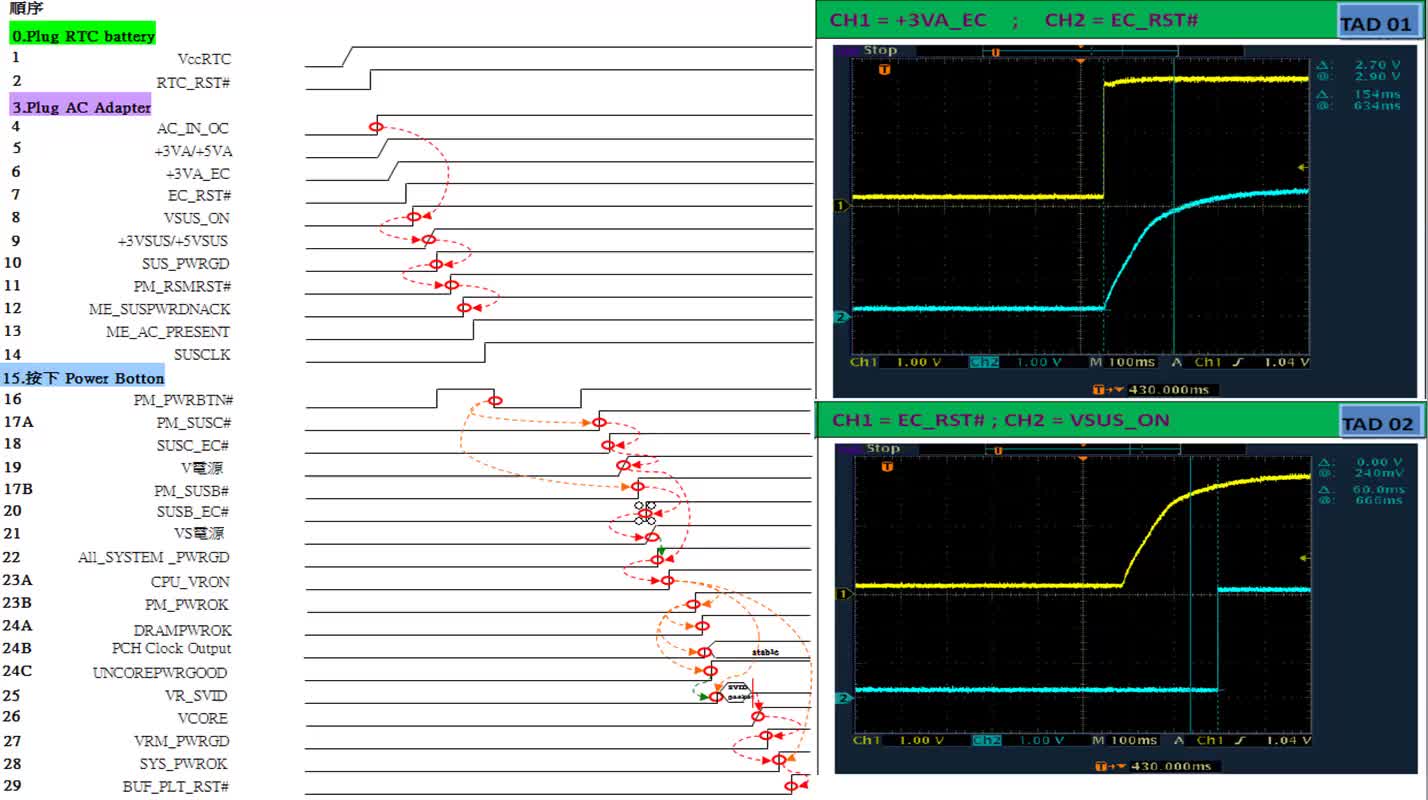The image size is (1428, 800).
Task: Select the DRAMPWROK signal label
Action: pyautogui.click(x=182, y=630)
